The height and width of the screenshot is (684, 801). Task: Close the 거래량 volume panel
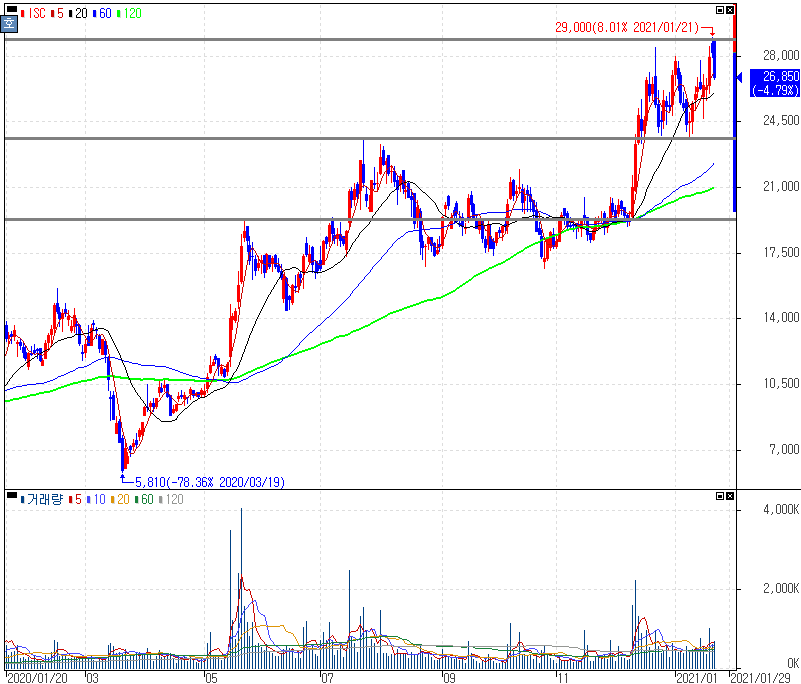coord(730,496)
